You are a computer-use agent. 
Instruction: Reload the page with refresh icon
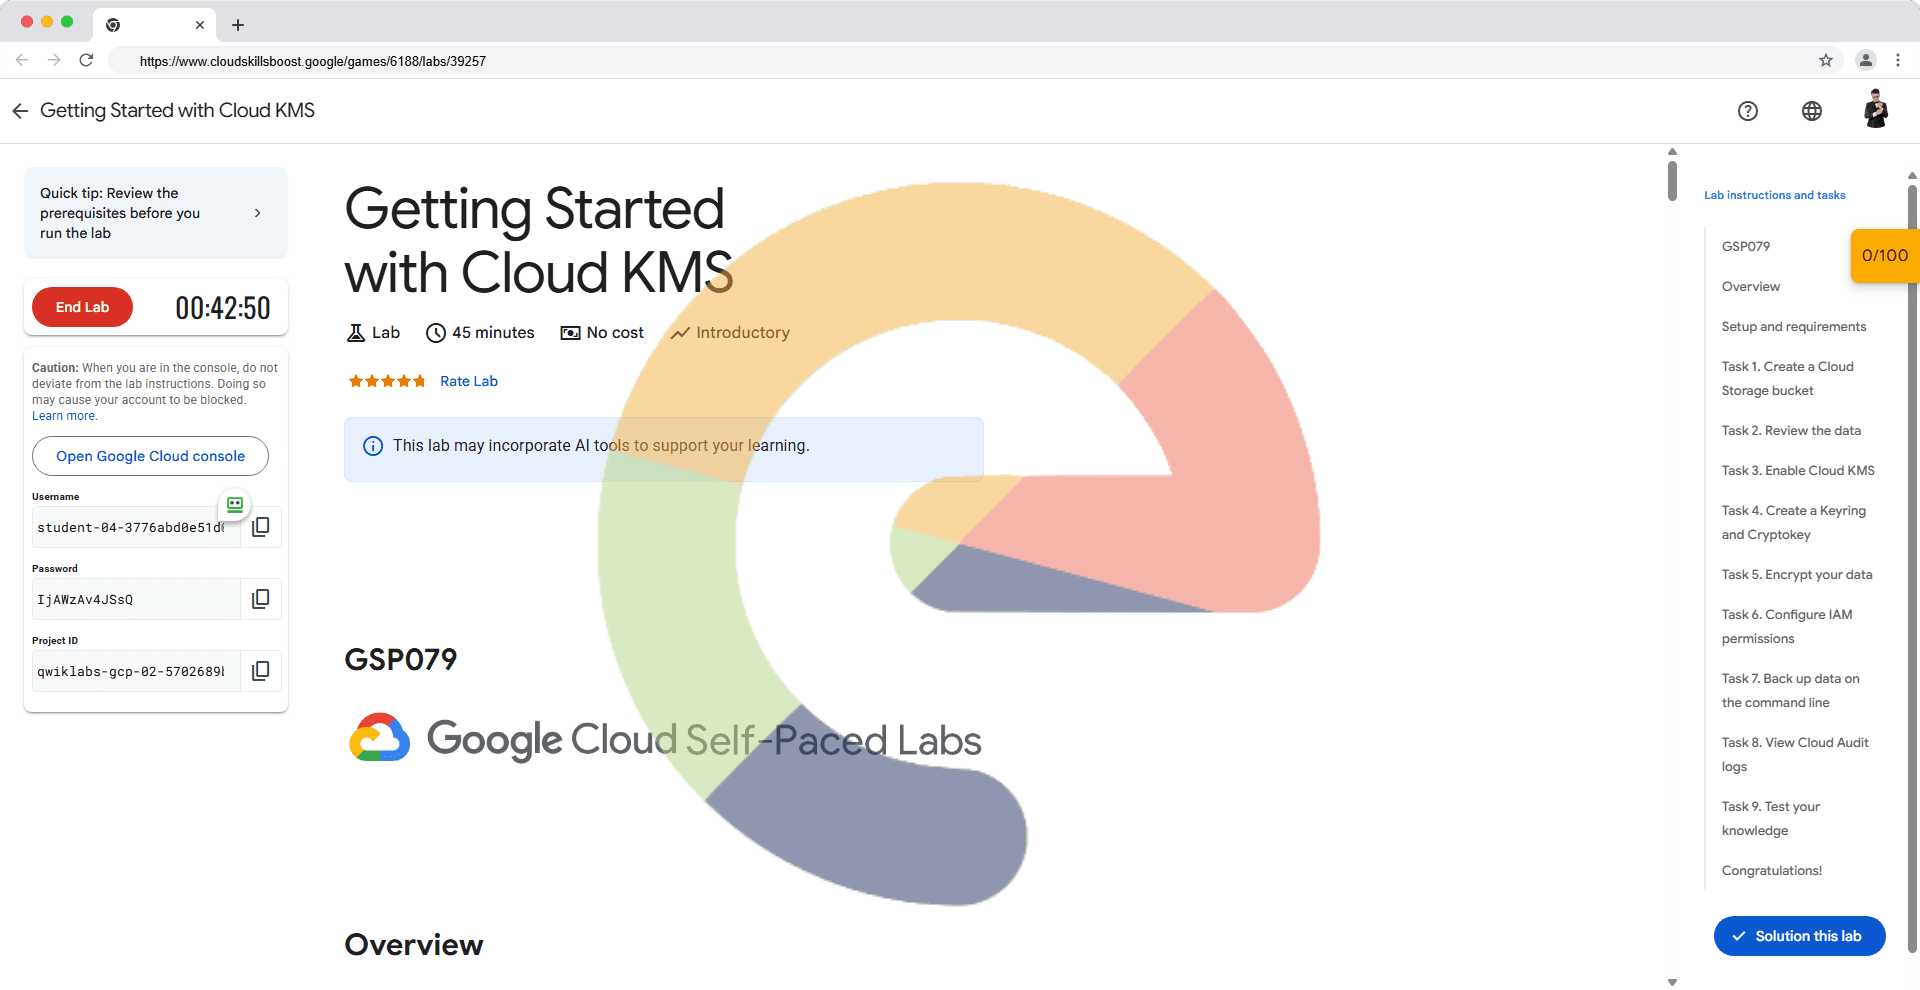86,60
